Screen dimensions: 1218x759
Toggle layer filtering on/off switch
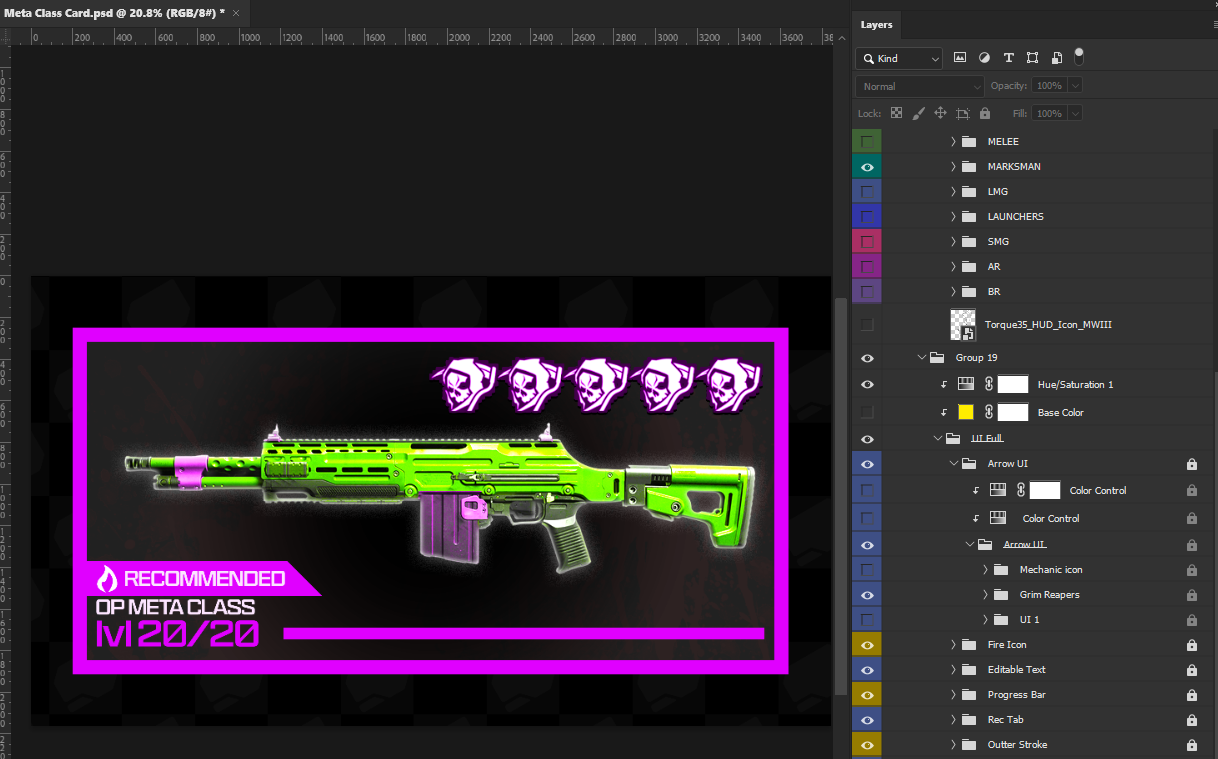pos(1079,56)
